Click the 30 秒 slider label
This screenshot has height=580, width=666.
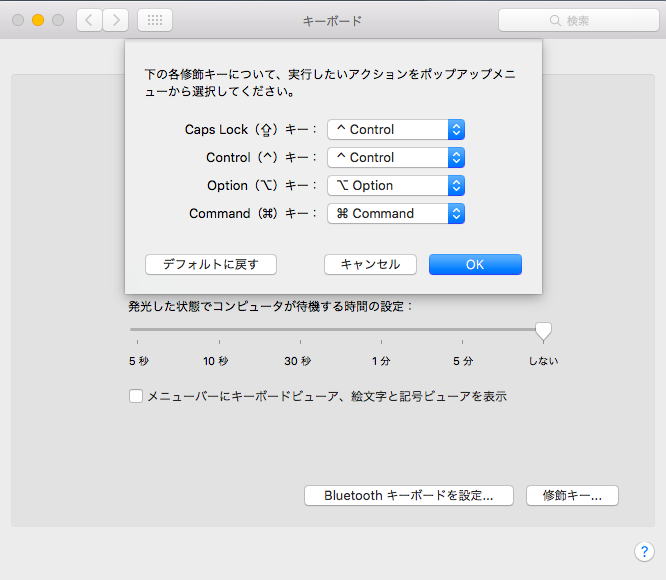coord(298,361)
